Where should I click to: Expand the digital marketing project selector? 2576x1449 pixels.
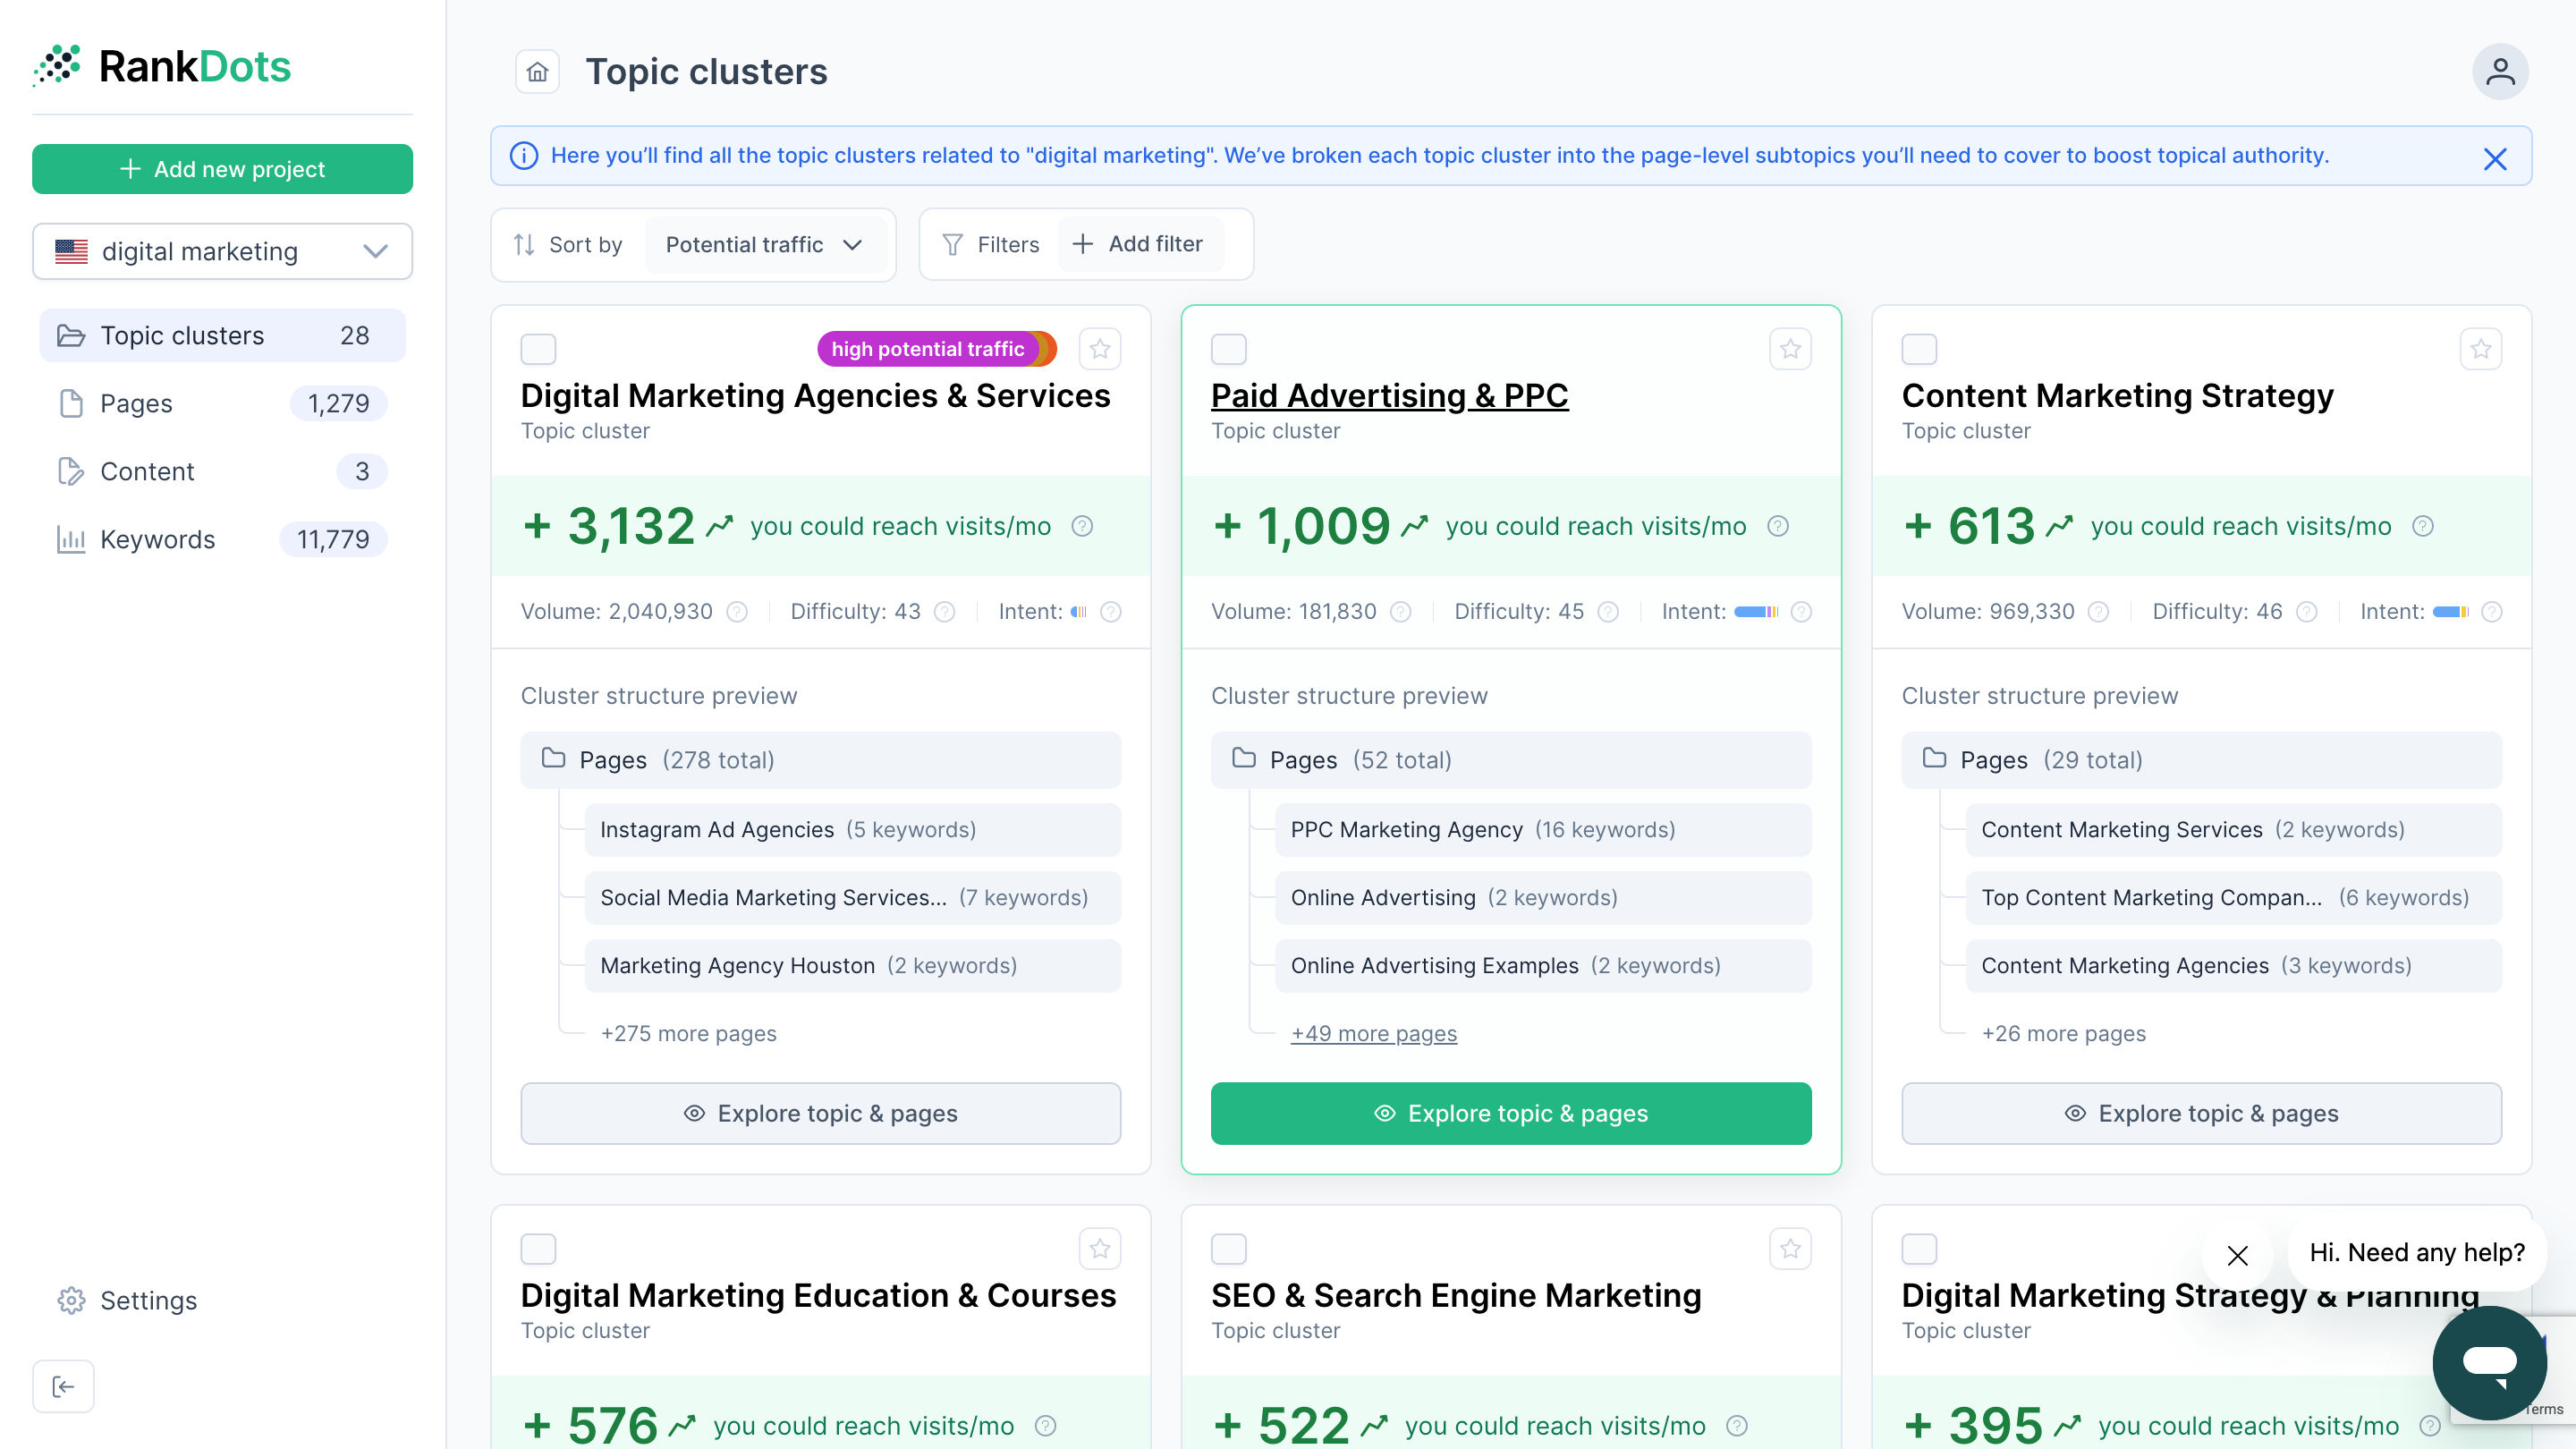(x=222, y=251)
